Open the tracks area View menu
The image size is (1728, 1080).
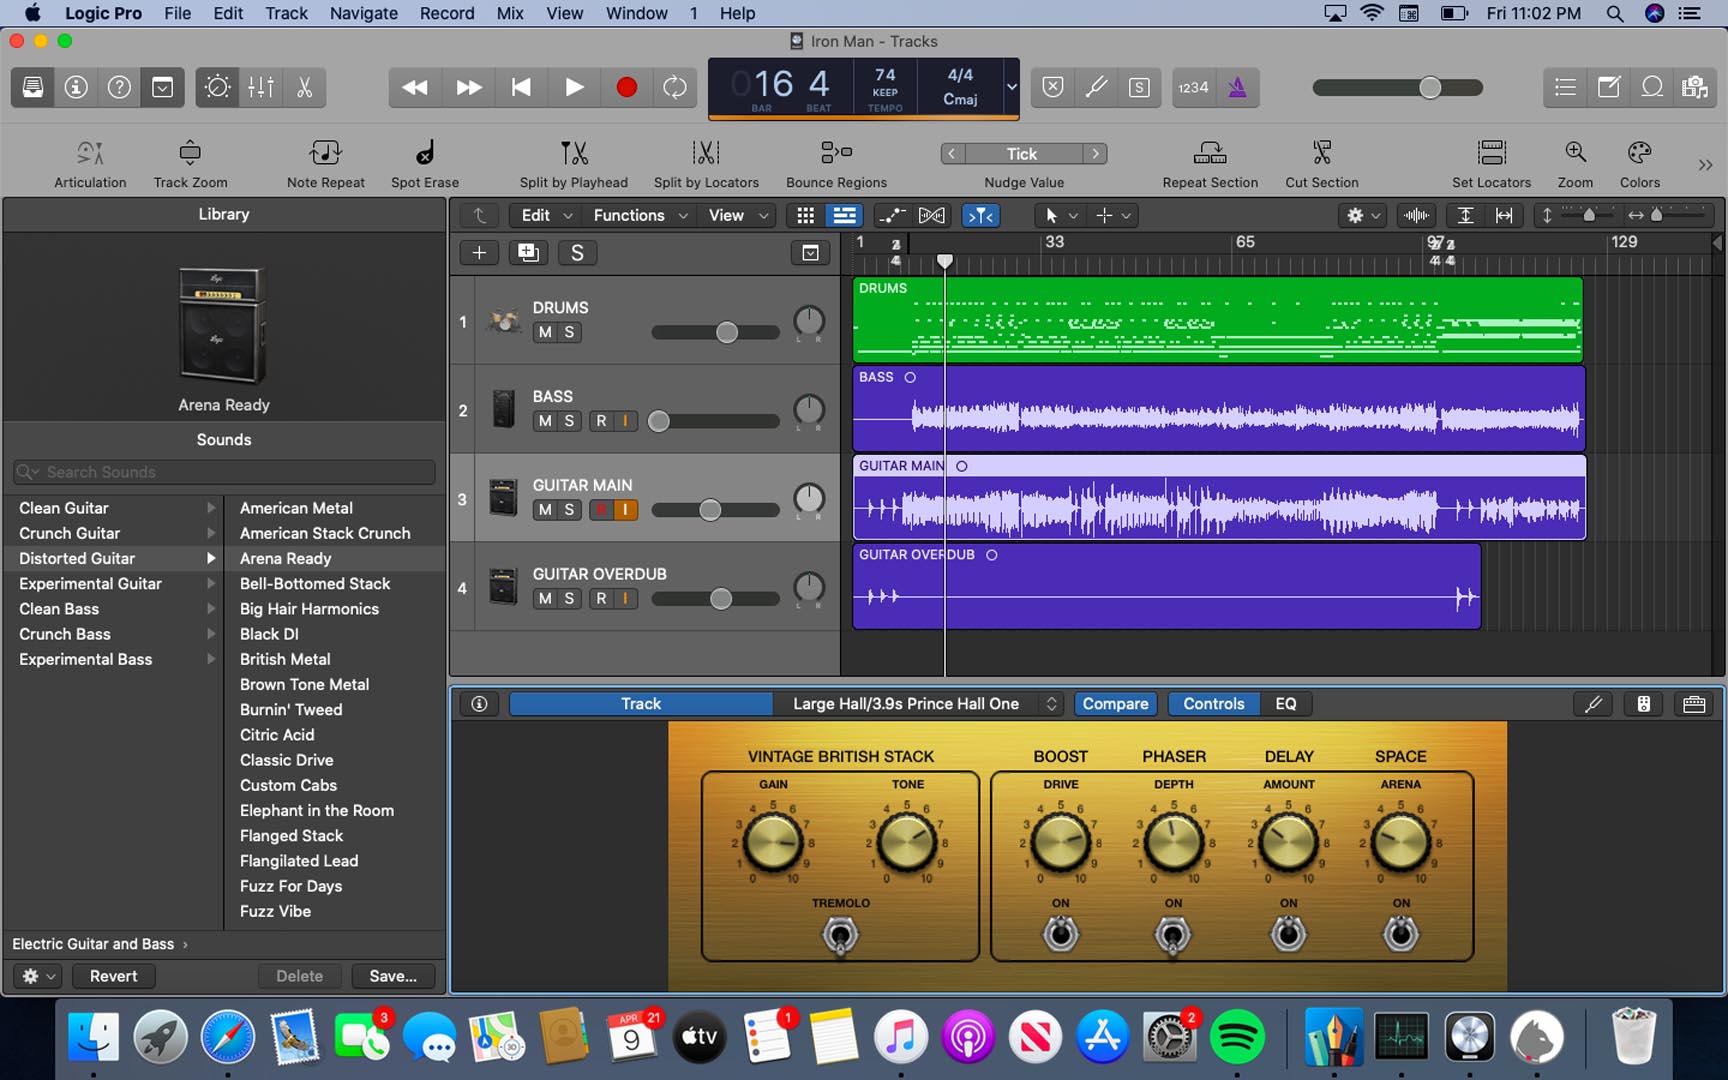738,215
